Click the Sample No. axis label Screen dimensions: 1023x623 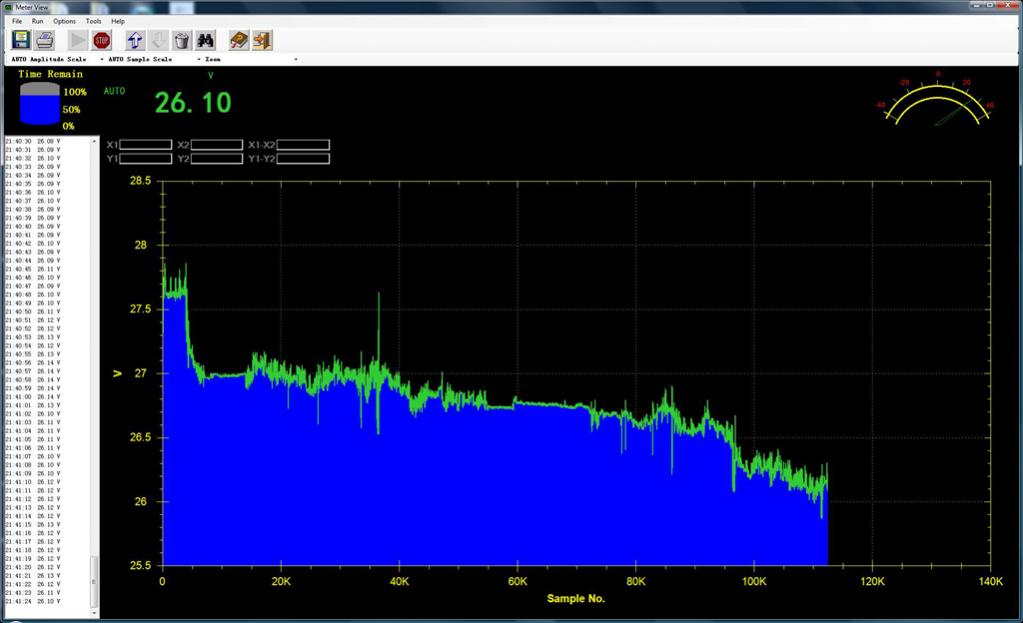pyautogui.click(x=575, y=598)
